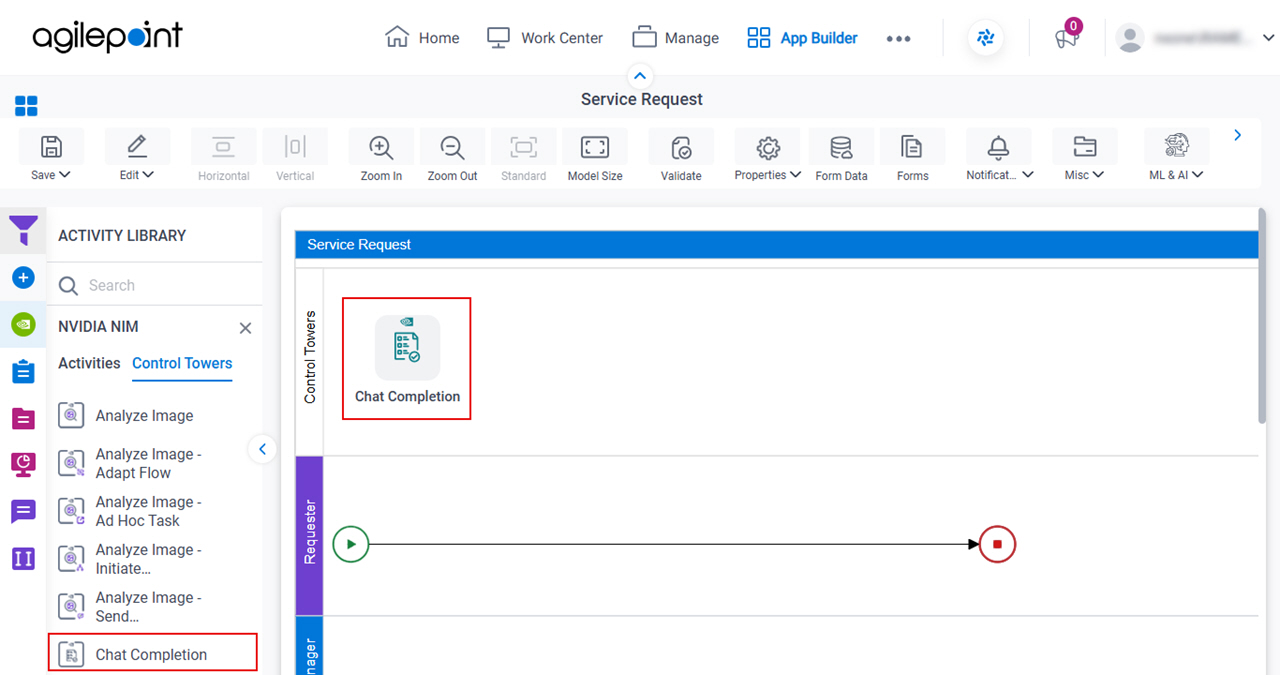Click the Save toolbar icon
This screenshot has height=675, width=1280.
(x=51, y=147)
